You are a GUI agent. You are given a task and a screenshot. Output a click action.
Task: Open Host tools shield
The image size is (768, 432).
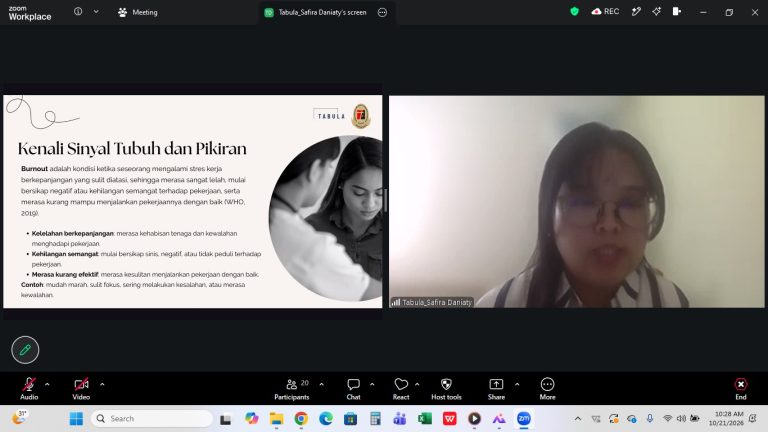click(x=446, y=388)
